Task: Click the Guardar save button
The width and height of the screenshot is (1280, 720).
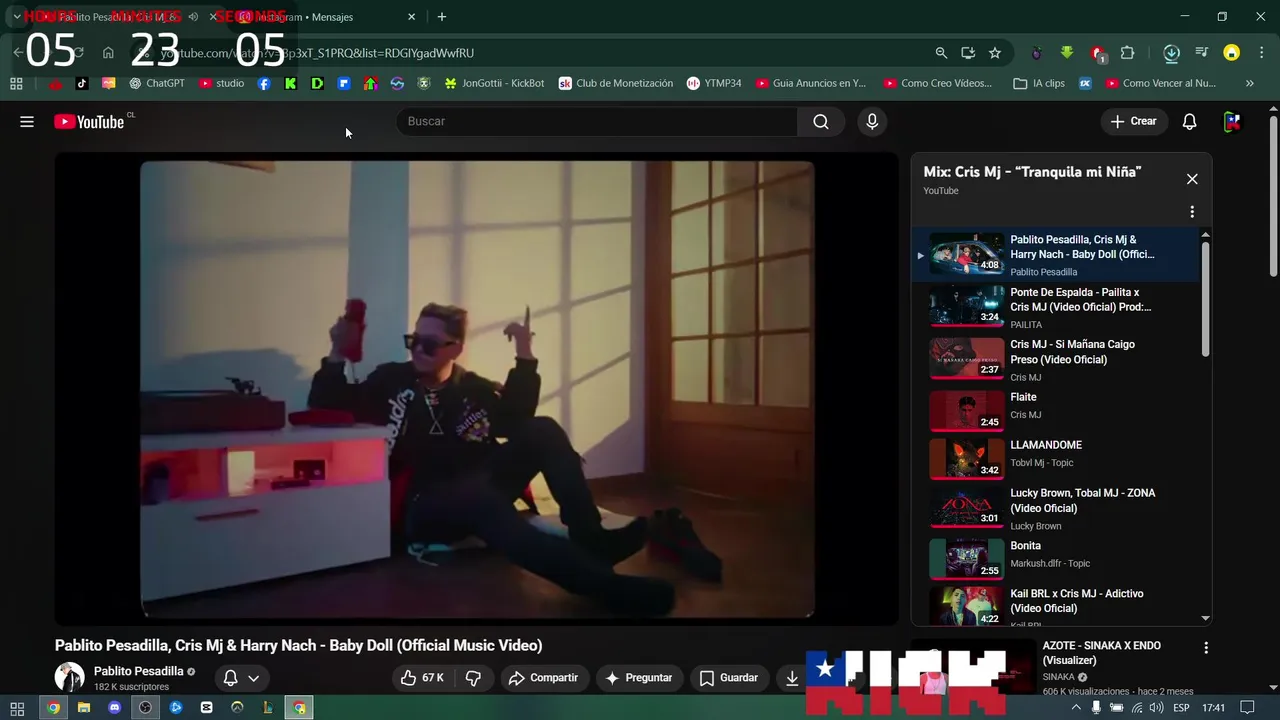Action: [x=728, y=678]
